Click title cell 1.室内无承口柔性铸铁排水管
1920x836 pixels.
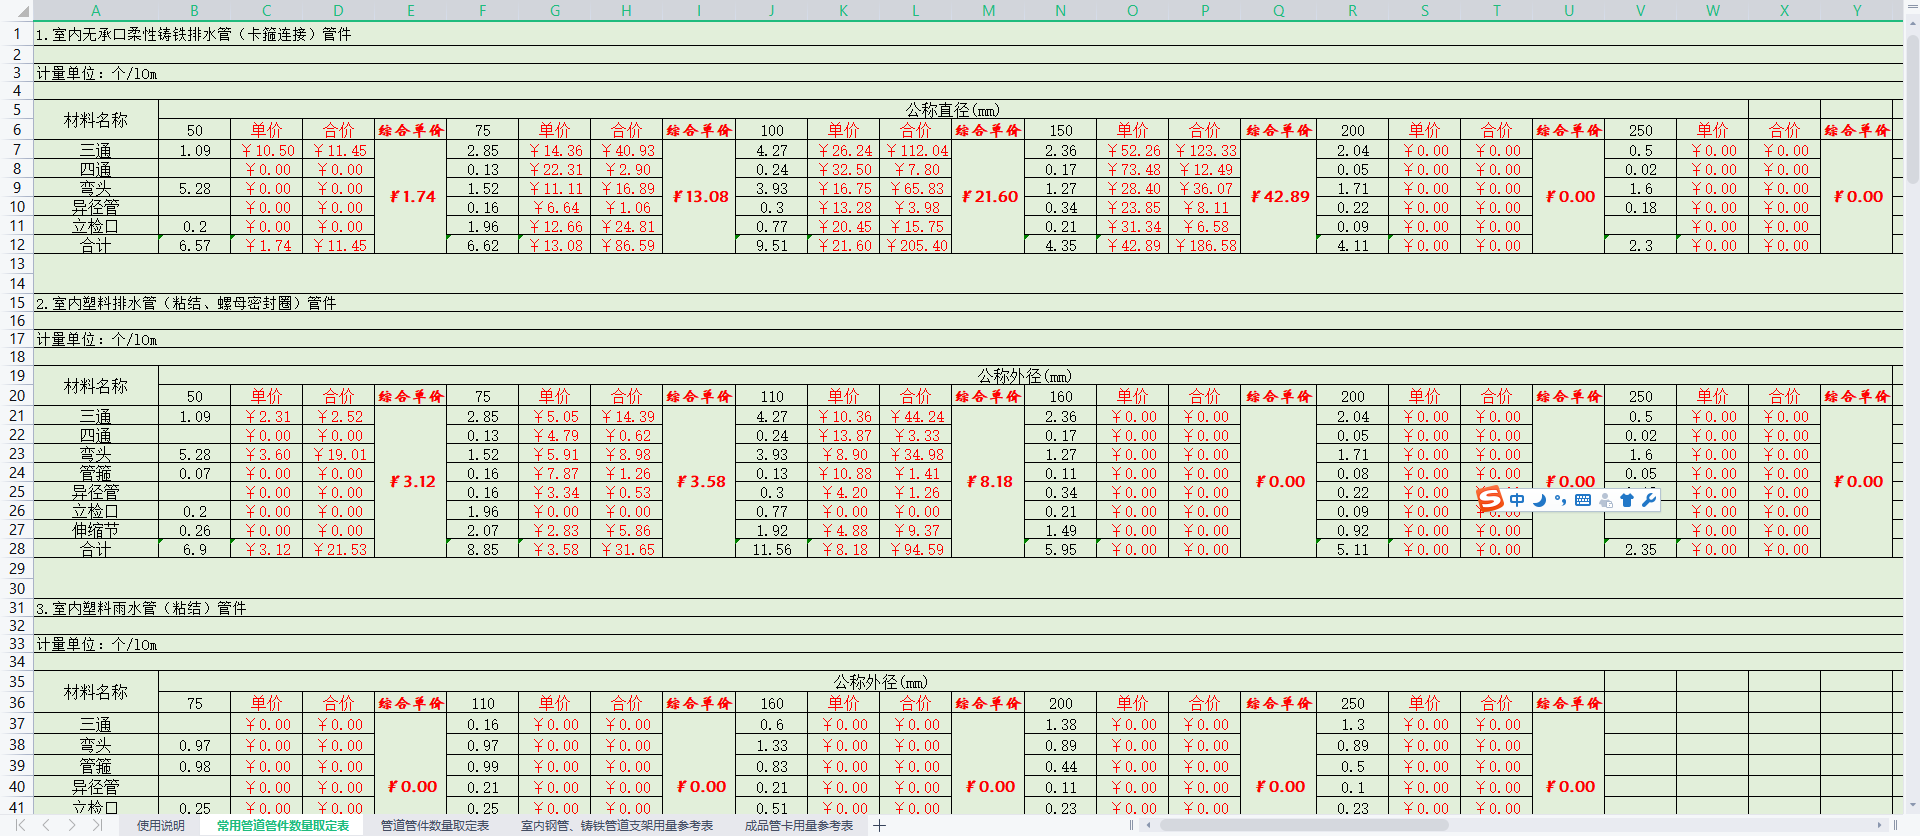pos(193,34)
